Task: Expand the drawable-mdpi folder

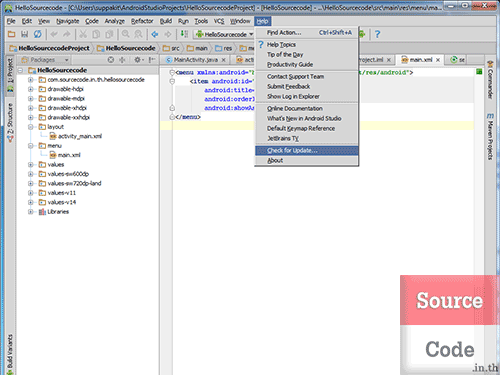Action: point(31,99)
